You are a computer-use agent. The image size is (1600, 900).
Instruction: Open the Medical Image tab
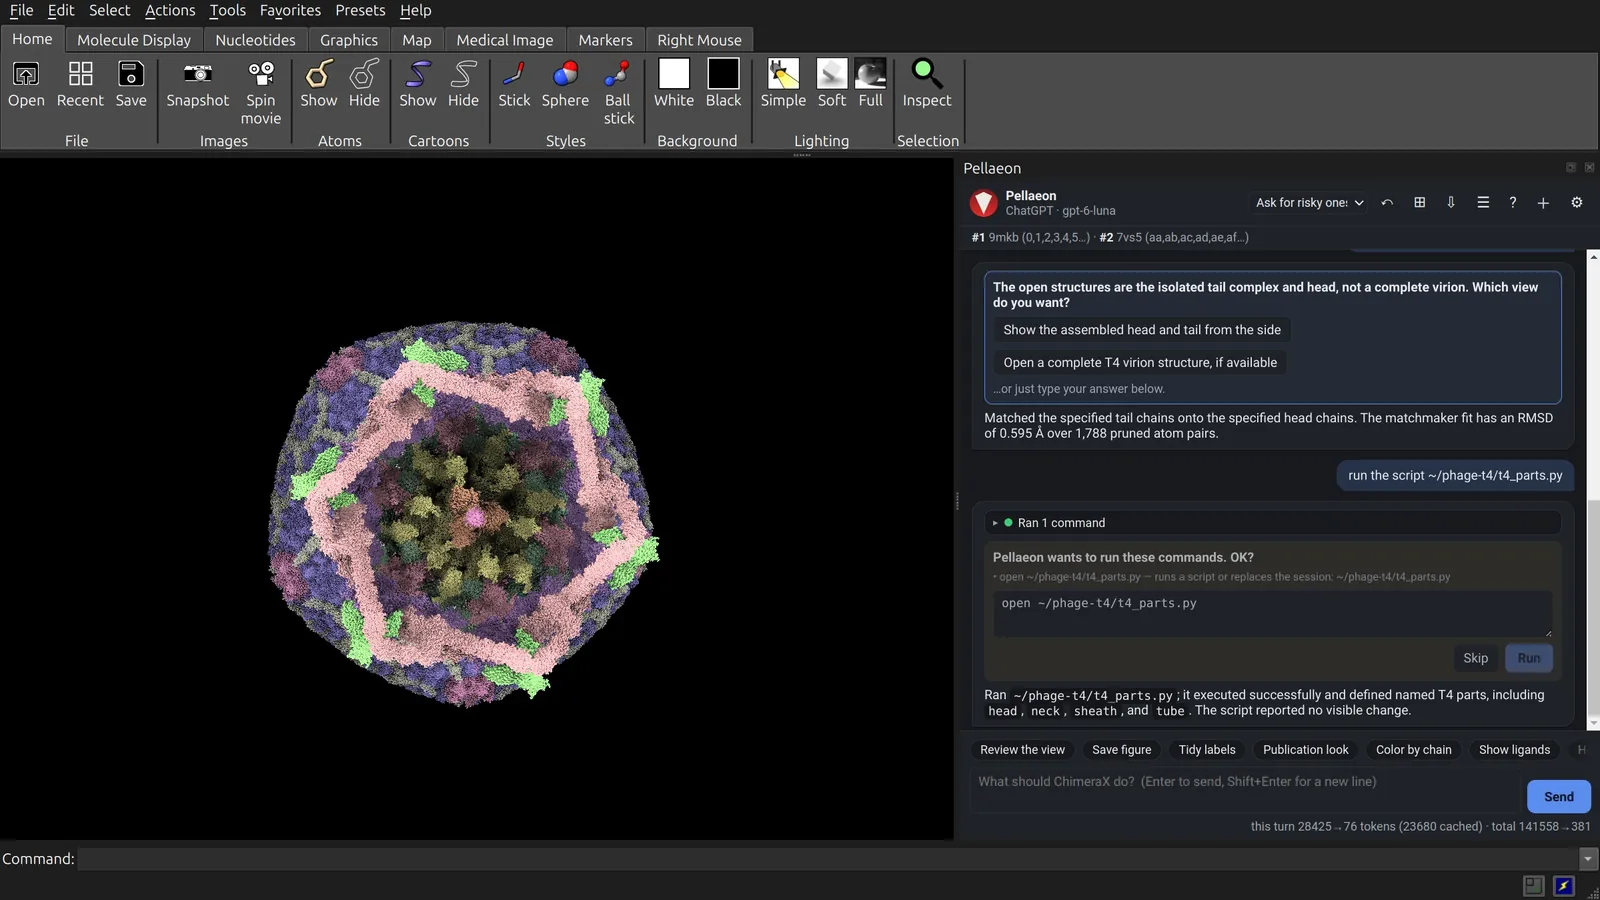(x=505, y=40)
